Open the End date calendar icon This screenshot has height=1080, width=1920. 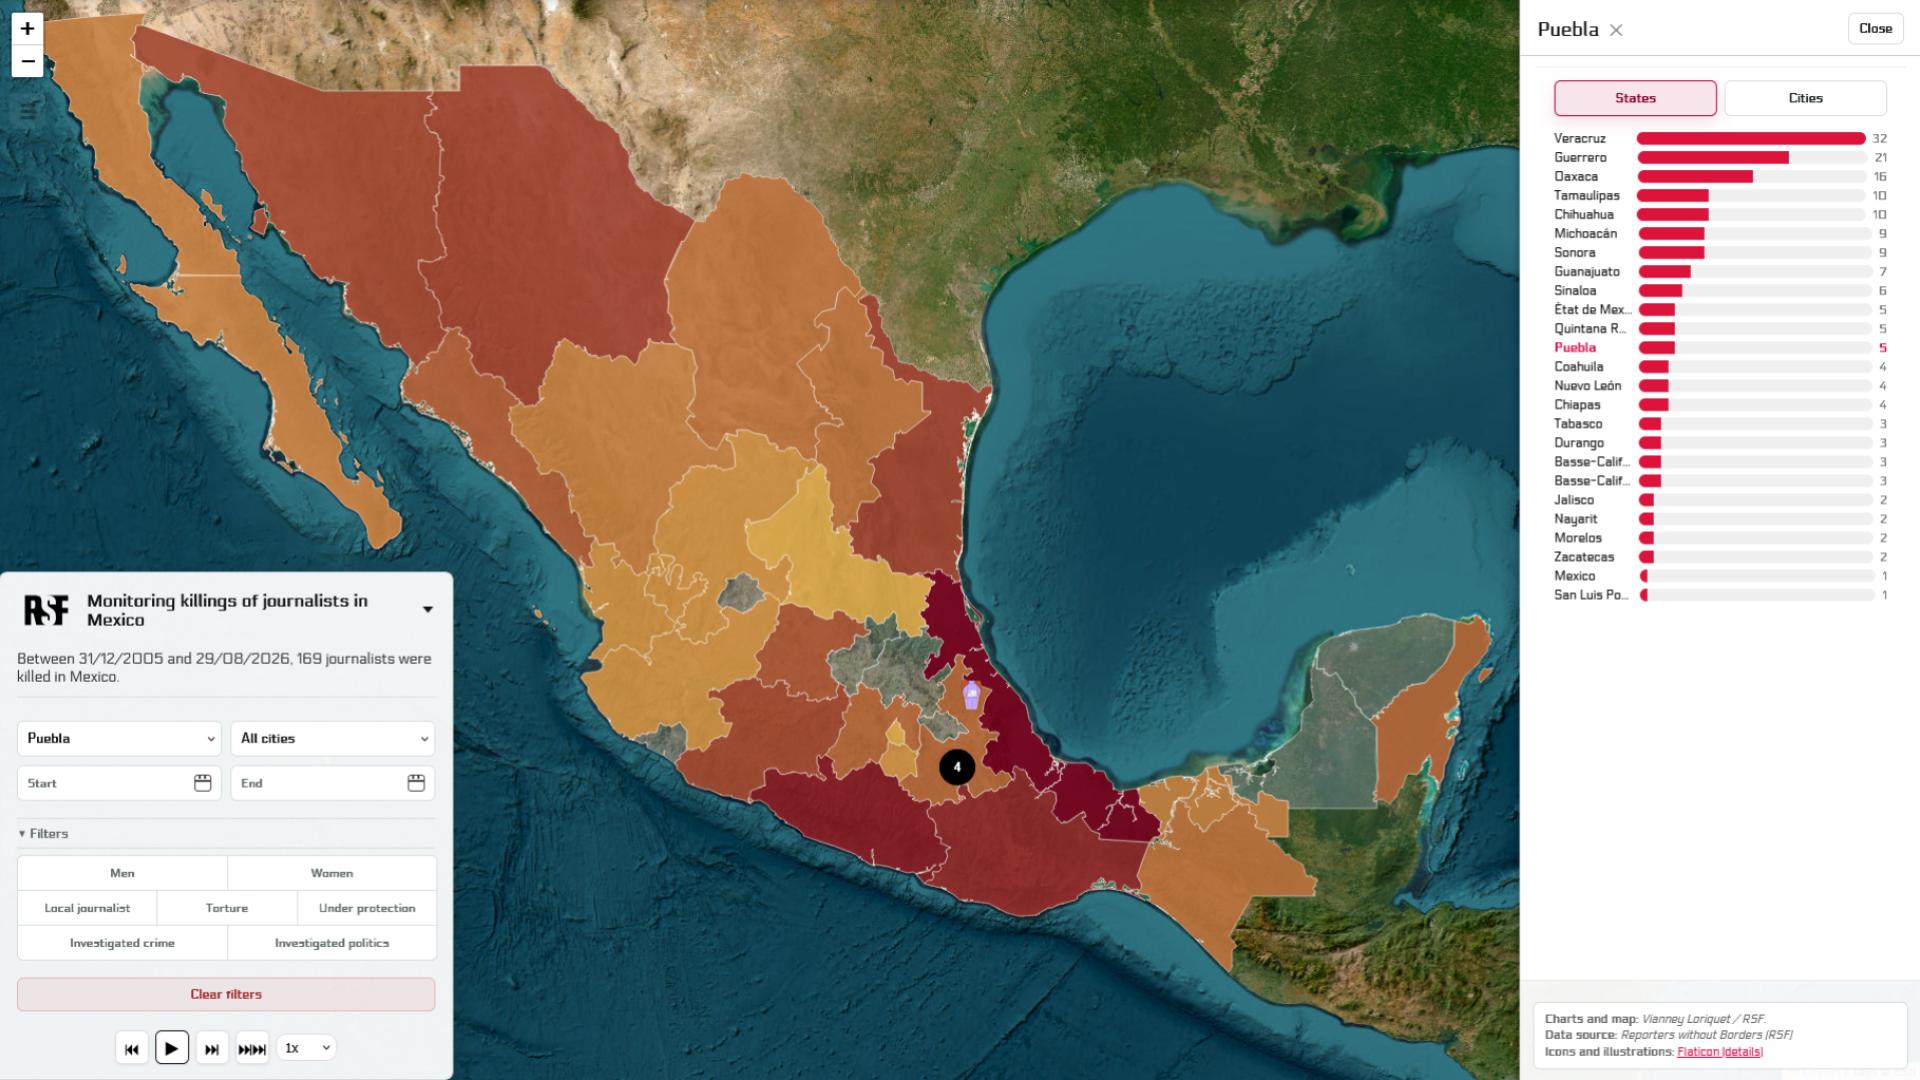coord(417,783)
